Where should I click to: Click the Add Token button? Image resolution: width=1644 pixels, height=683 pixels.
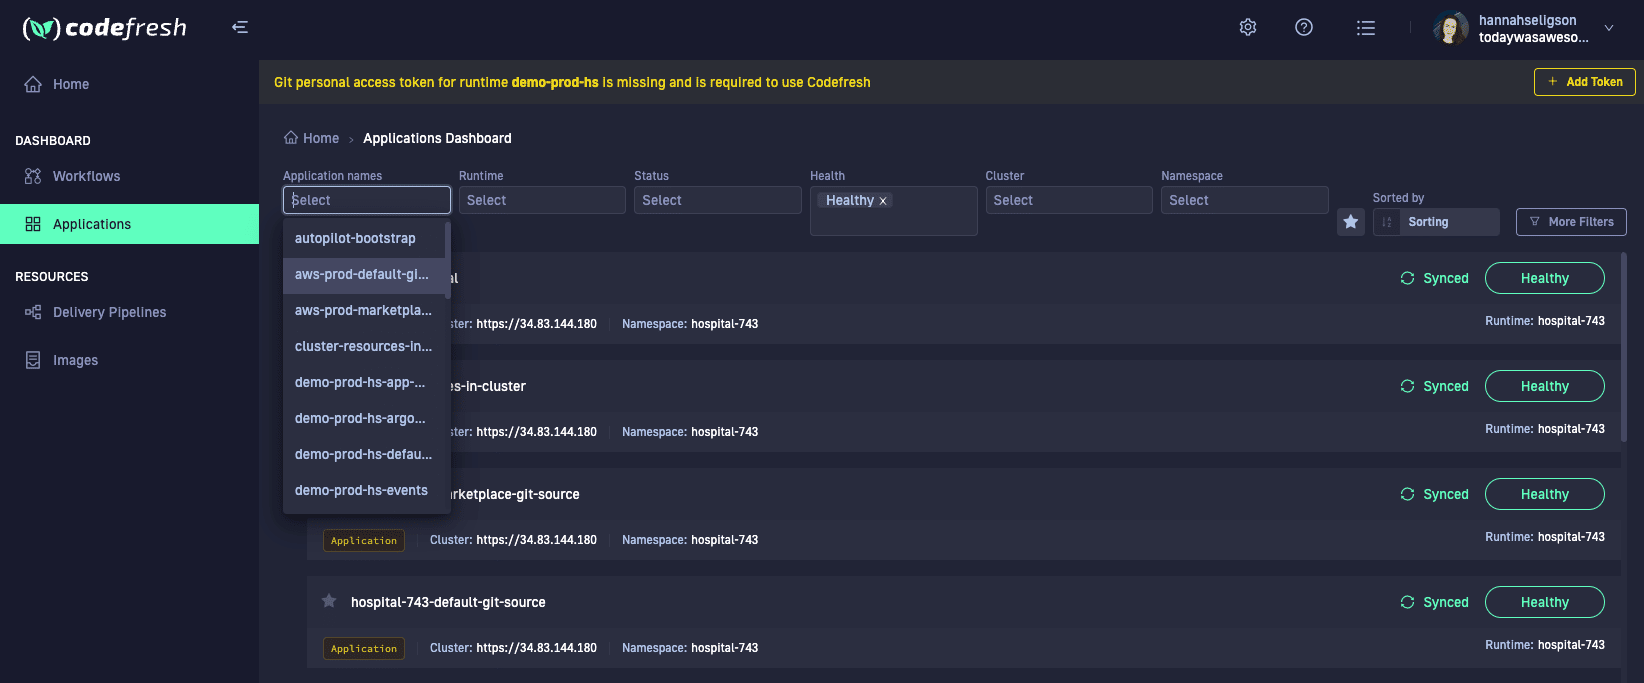pyautogui.click(x=1584, y=82)
